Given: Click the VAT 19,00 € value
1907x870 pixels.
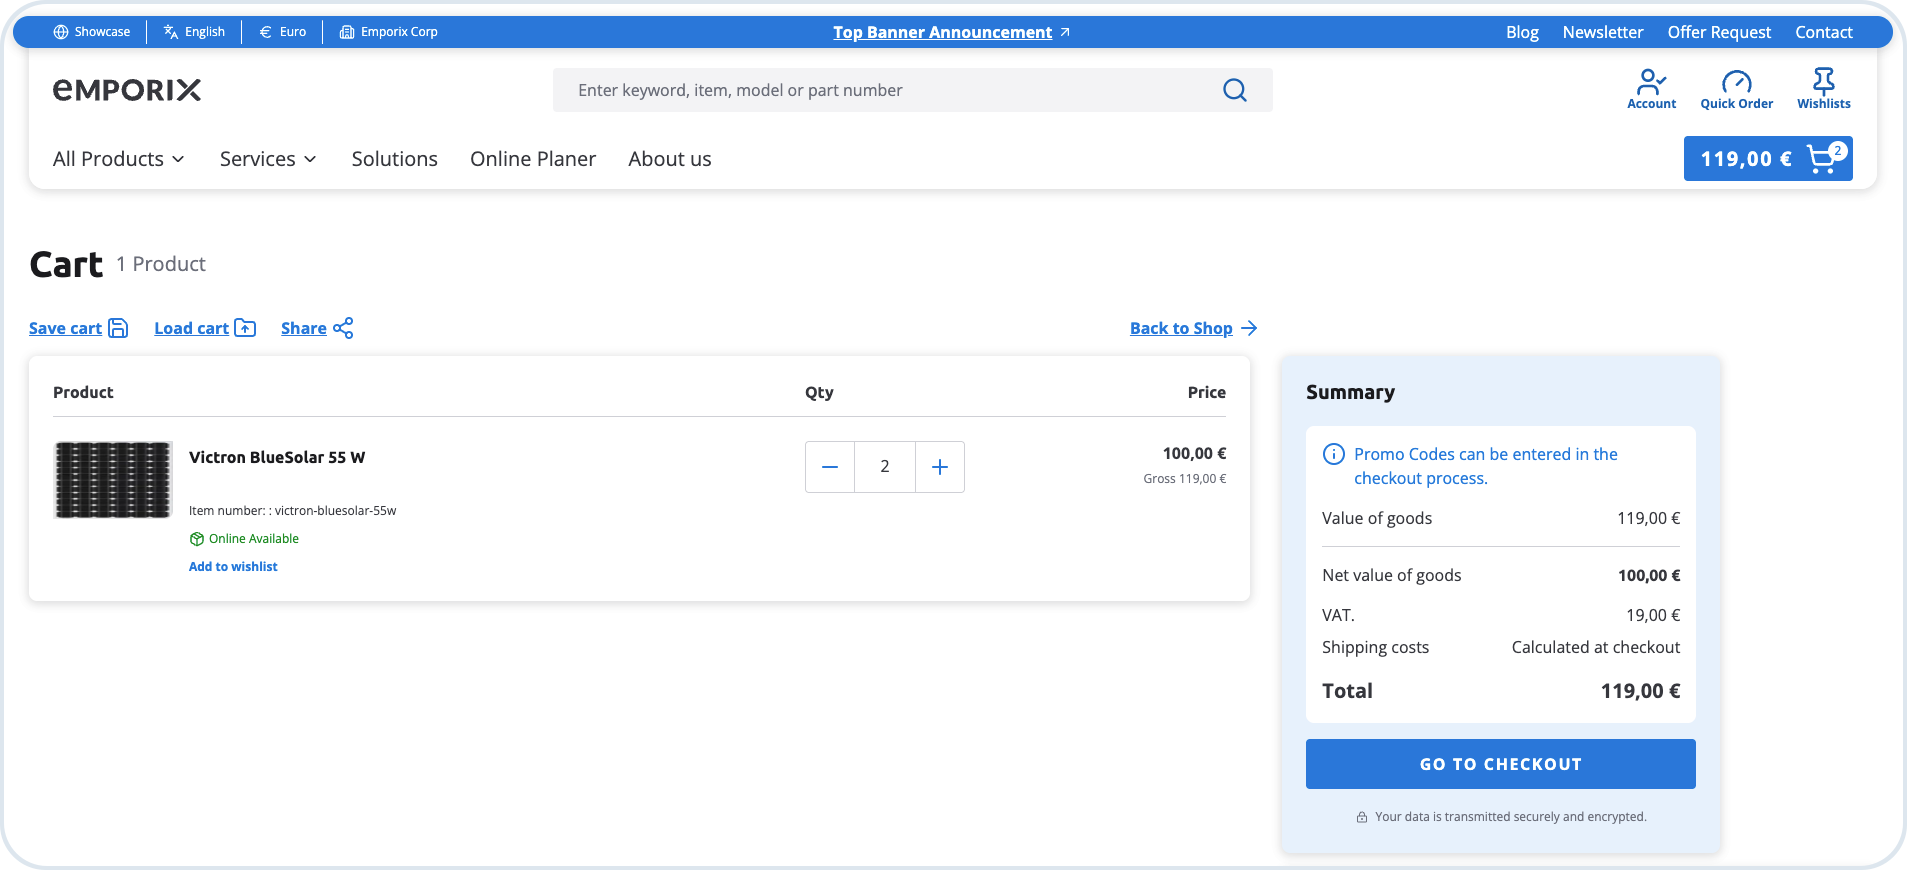Looking at the screenshot, I should (x=1653, y=615).
